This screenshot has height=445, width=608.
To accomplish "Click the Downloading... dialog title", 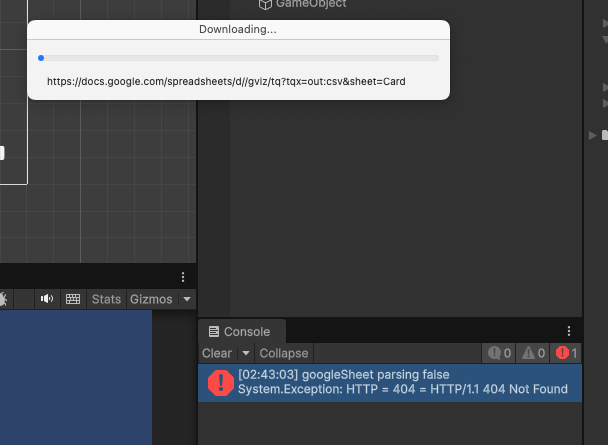I will click(238, 29).
